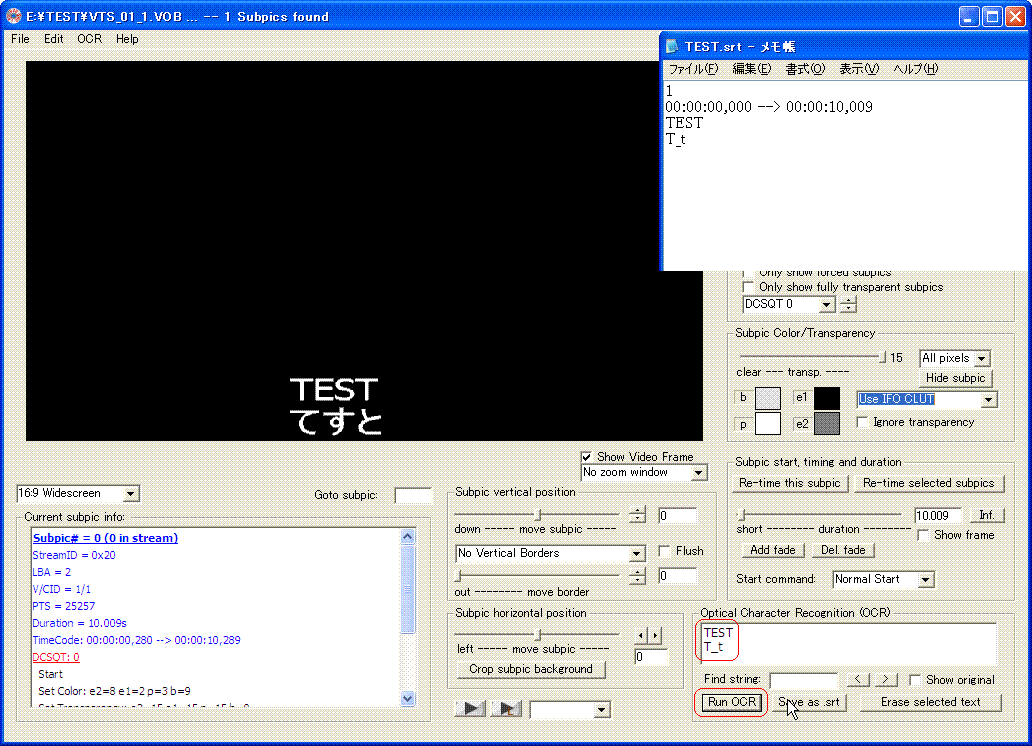This screenshot has height=746, width=1032.
Task: Click the b color swatch
Action: (x=767, y=398)
